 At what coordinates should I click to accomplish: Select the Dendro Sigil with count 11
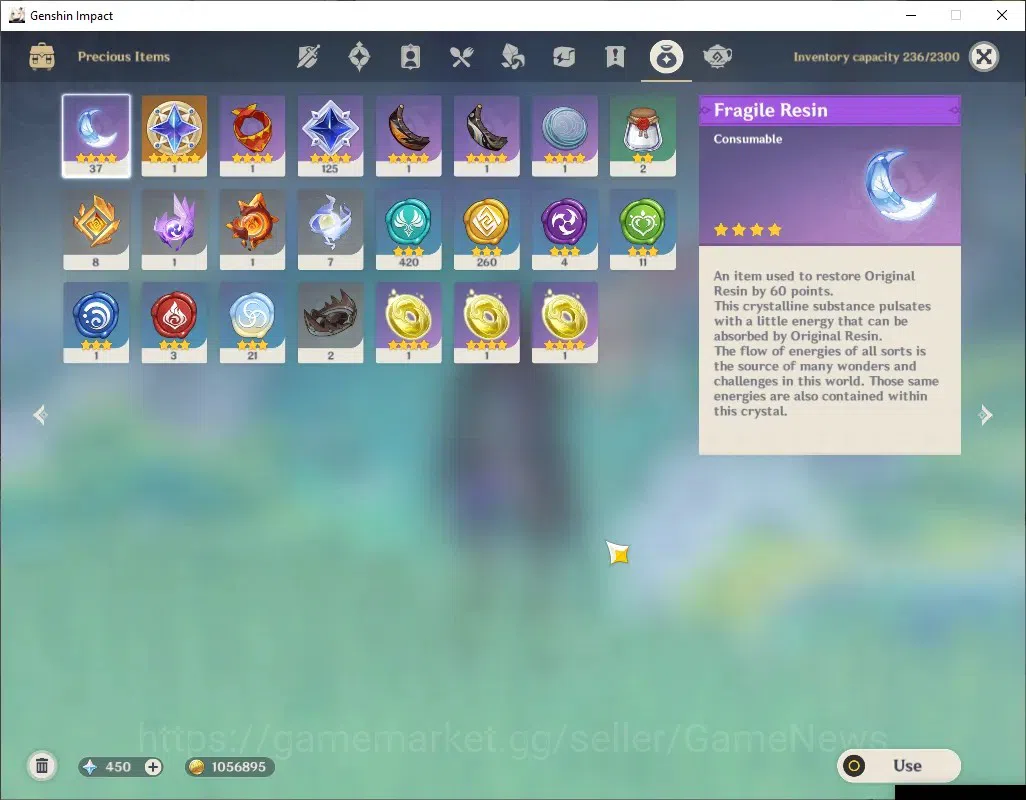[x=643, y=230]
